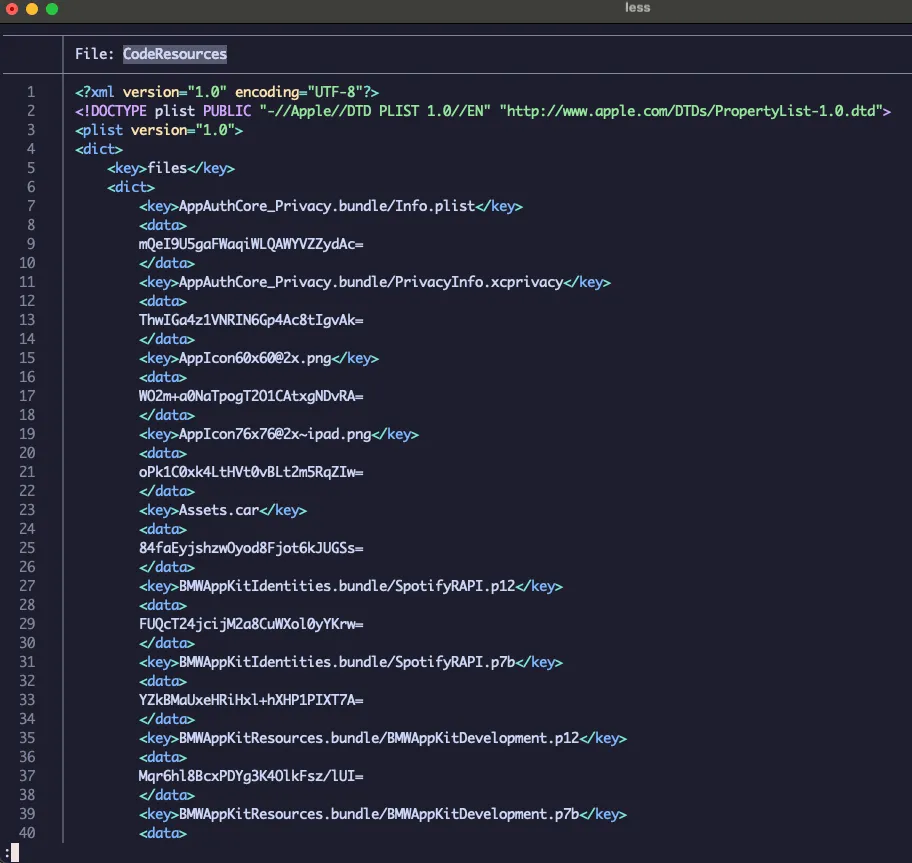Click the Apple PropertyList DTD URL

pyautogui.click(x=691, y=111)
